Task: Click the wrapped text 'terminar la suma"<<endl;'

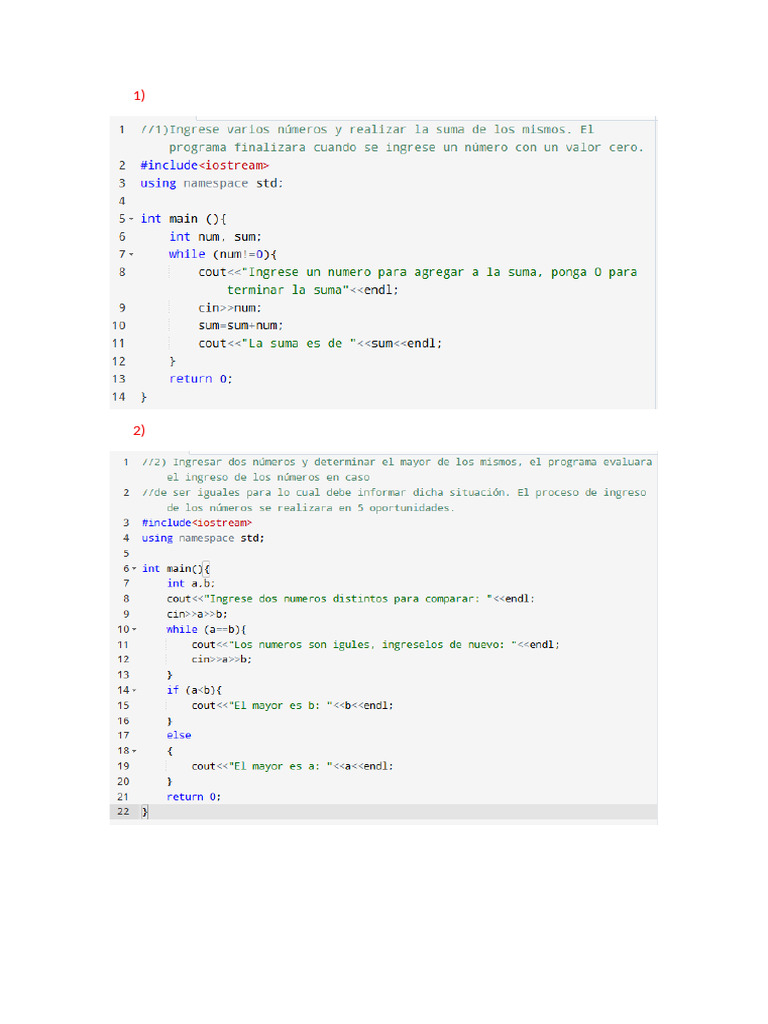Action: pyautogui.click(x=312, y=290)
